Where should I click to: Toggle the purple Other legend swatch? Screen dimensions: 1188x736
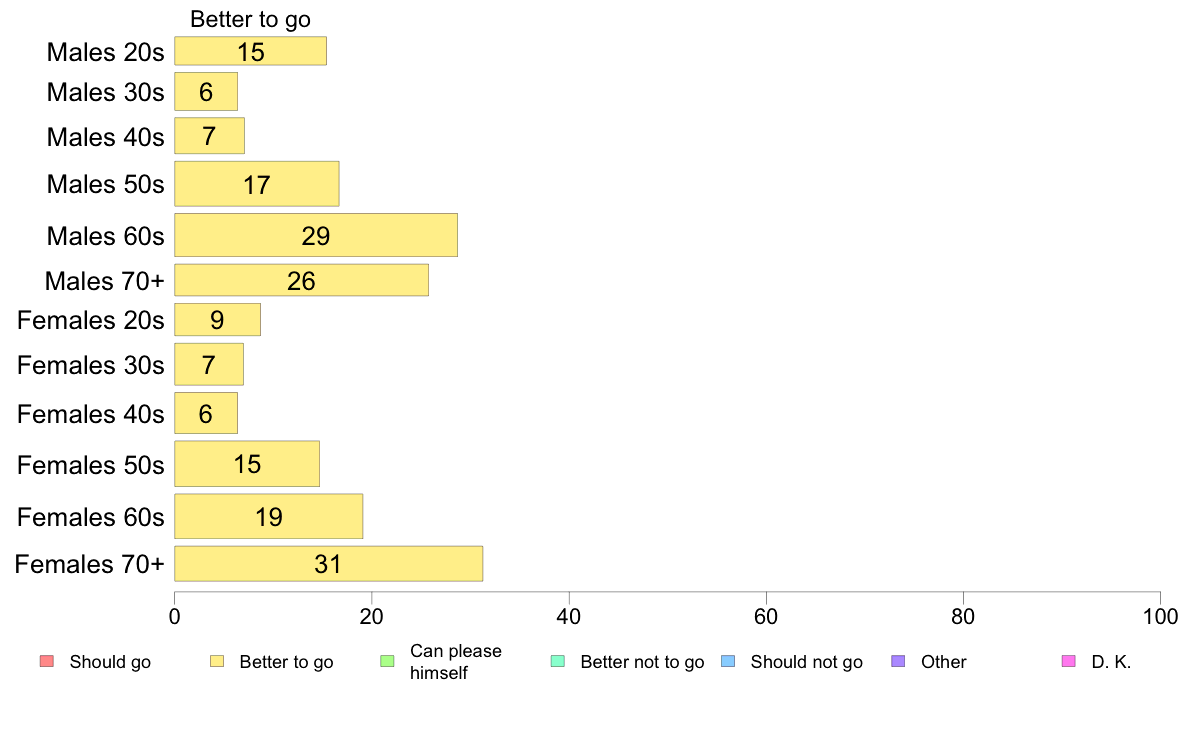[x=897, y=661]
